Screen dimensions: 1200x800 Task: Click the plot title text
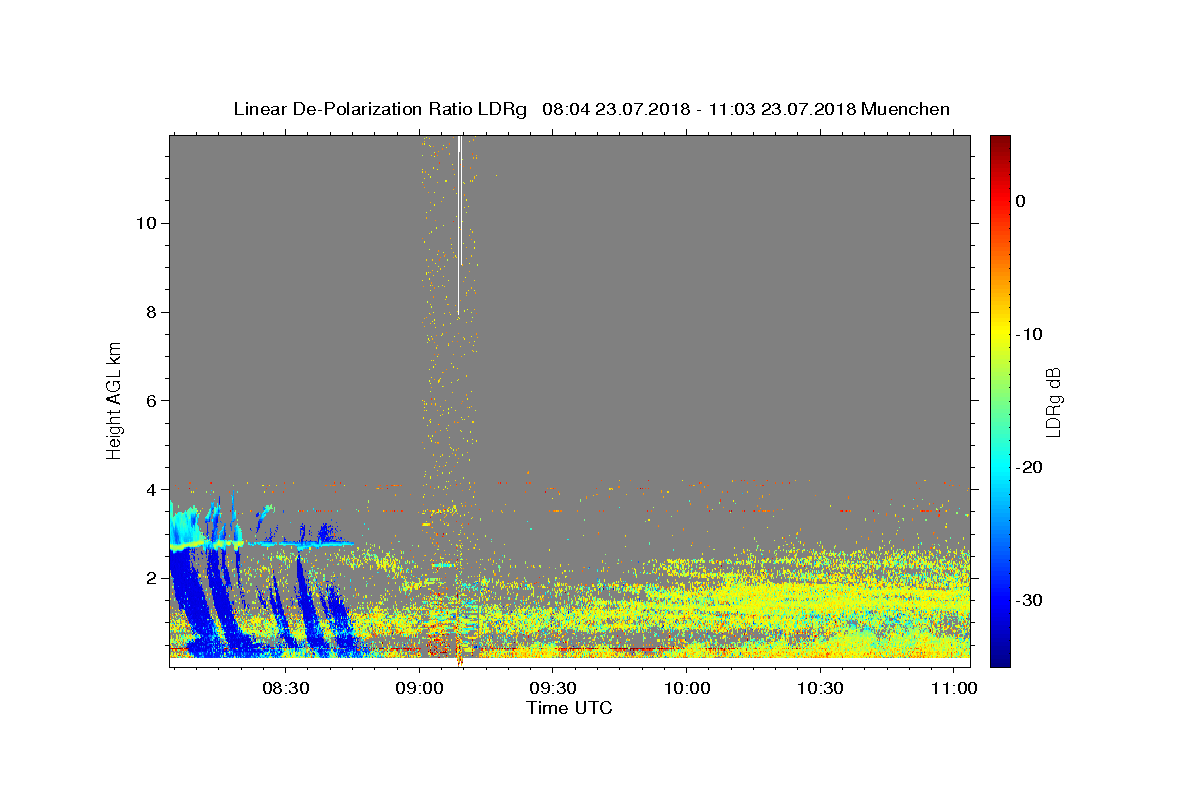(591, 109)
